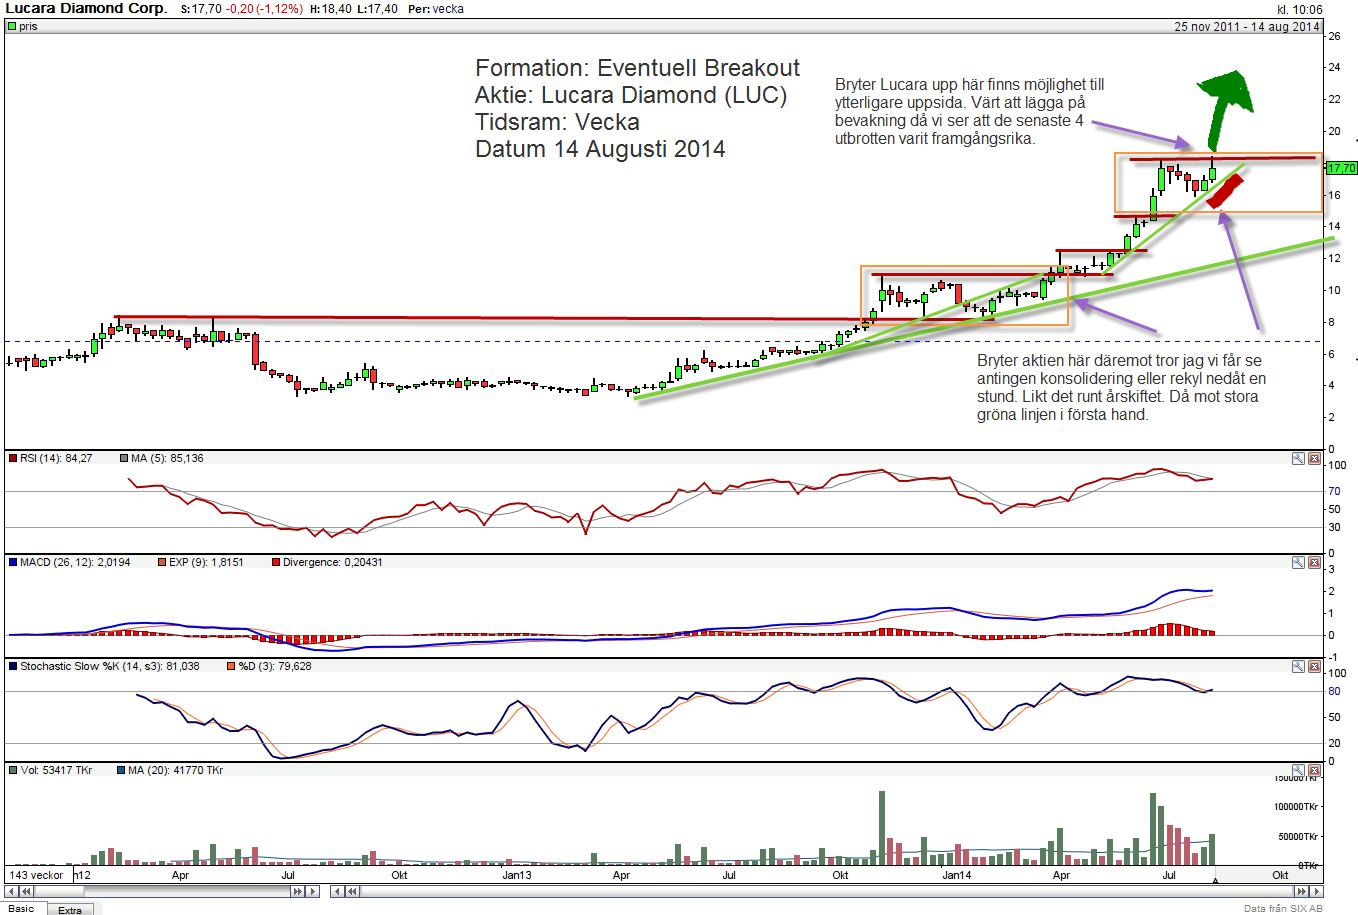Screen dimensions: 1358x915
Task: Switch to the Extra tab
Action: pyautogui.click(x=70, y=910)
